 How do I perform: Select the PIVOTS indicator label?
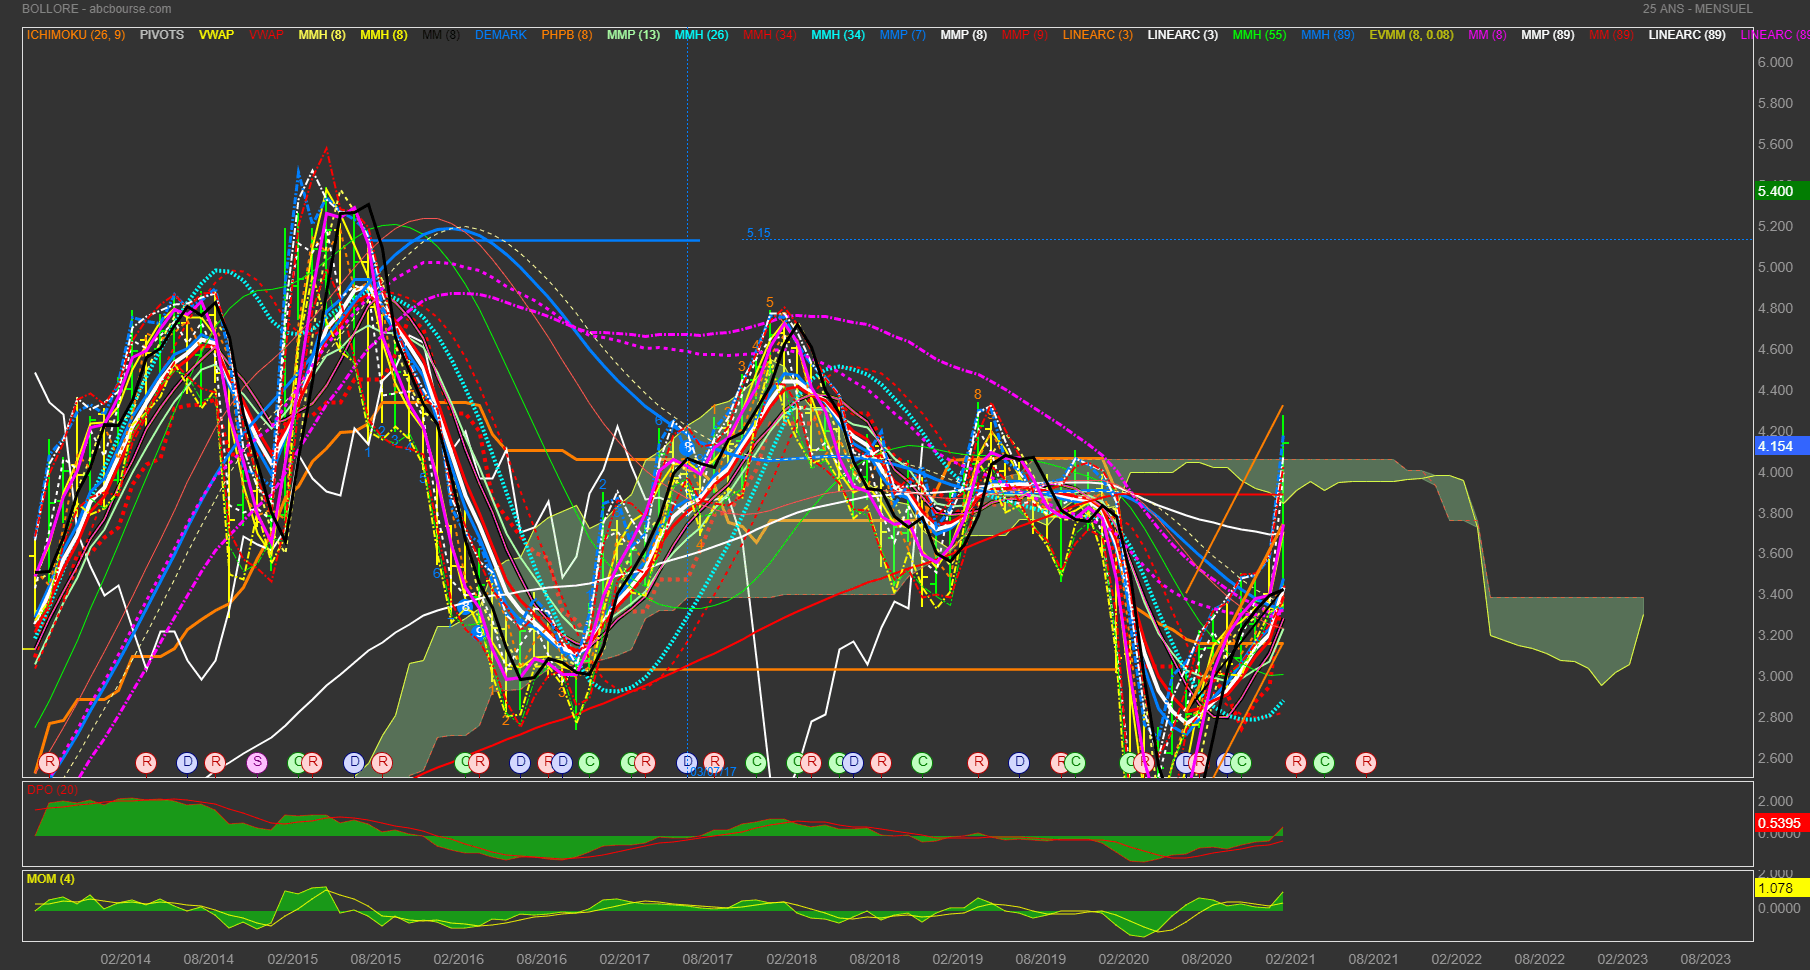(x=162, y=35)
